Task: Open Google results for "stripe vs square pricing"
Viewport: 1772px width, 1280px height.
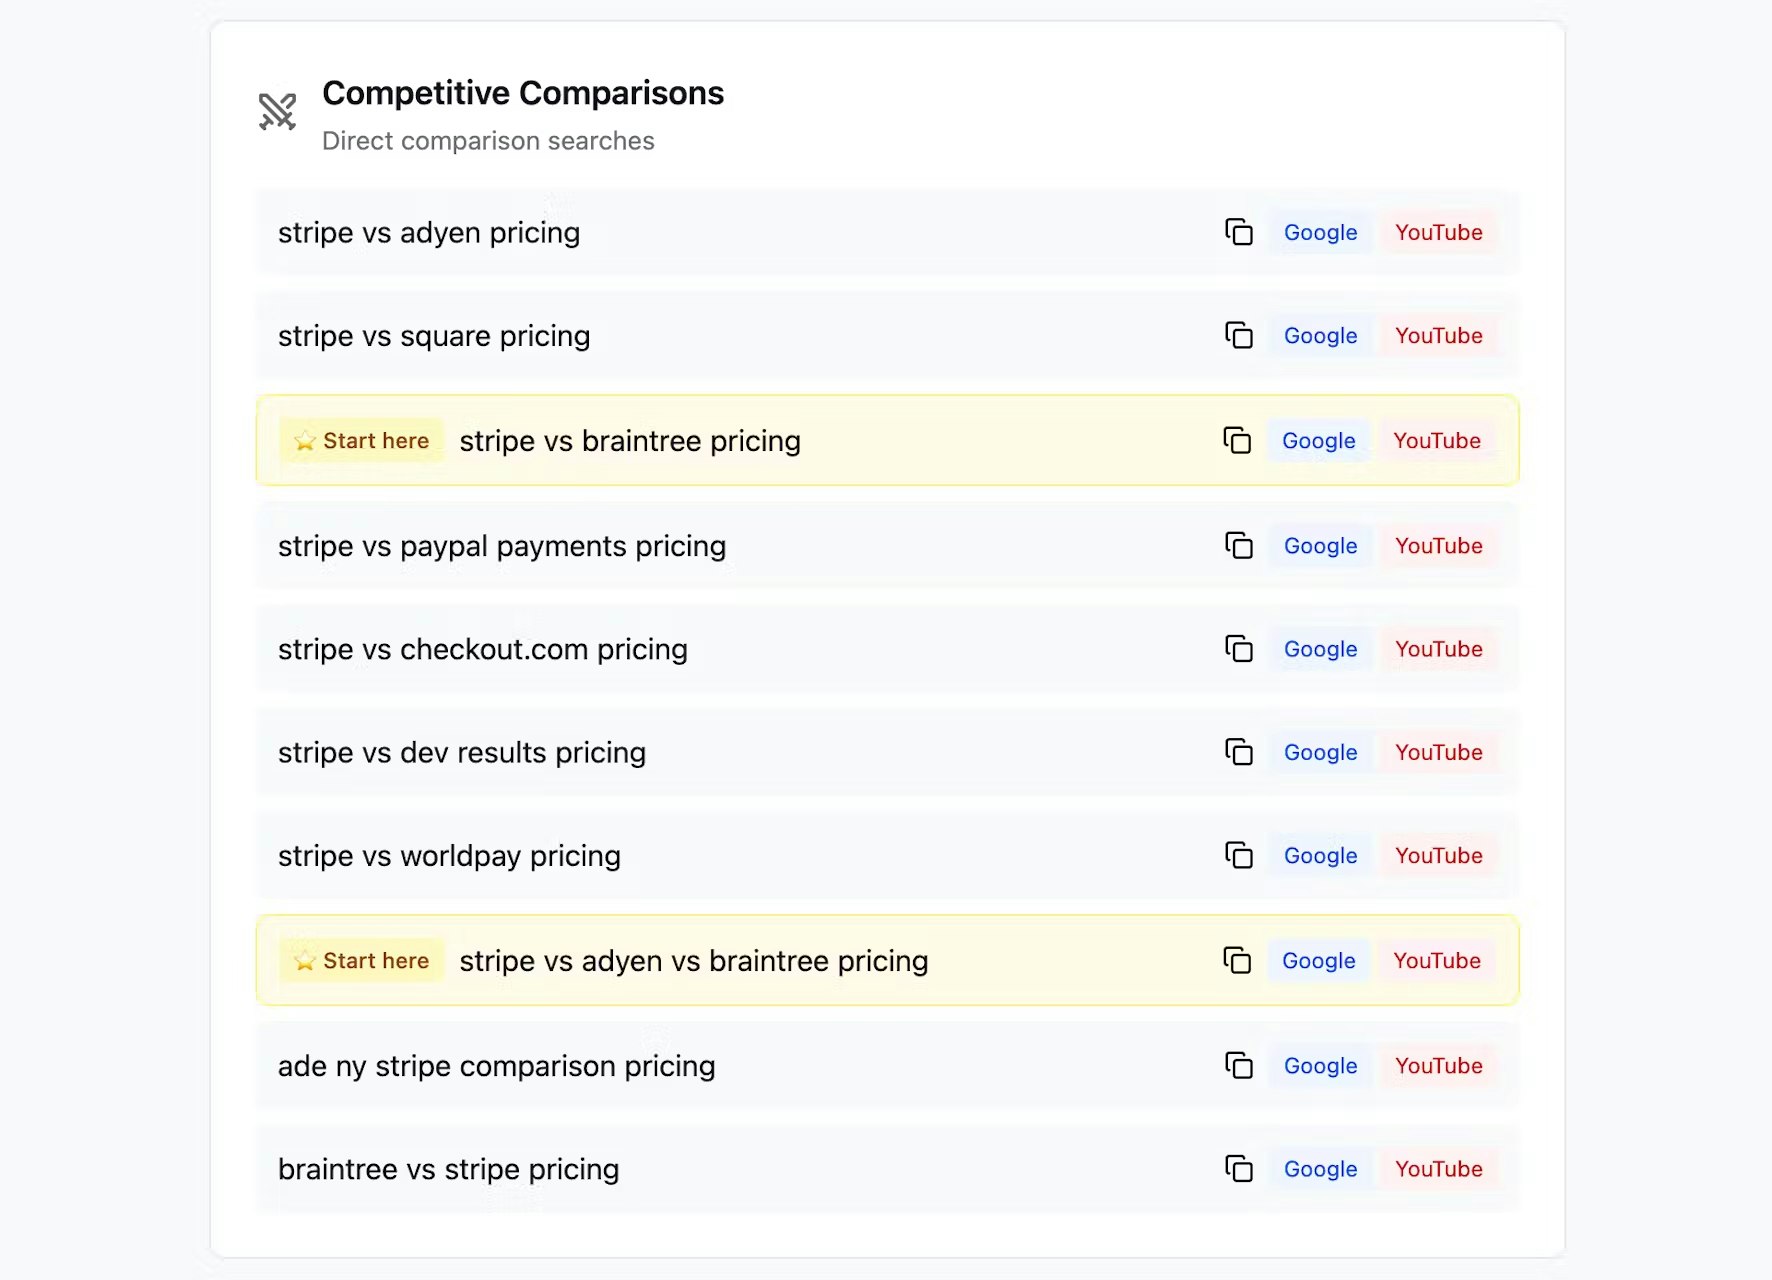Action: coord(1320,336)
